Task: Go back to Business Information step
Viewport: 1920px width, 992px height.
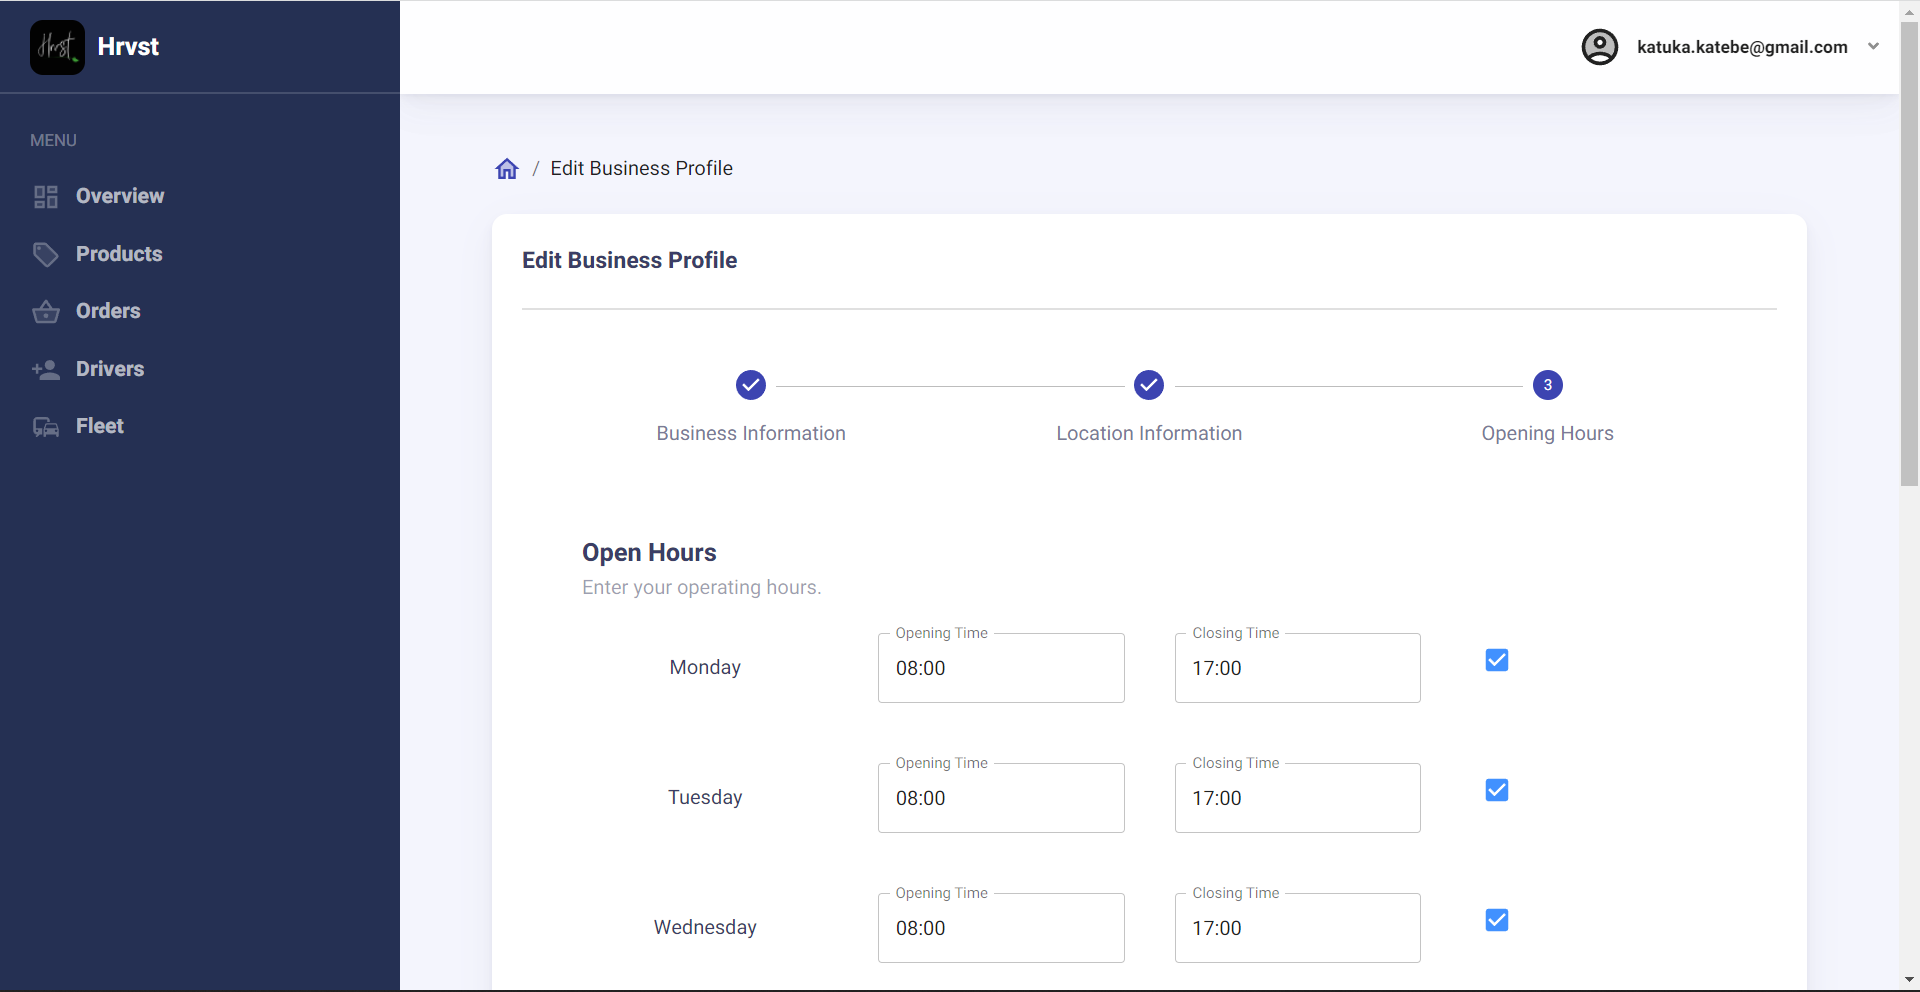Action: click(750, 385)
